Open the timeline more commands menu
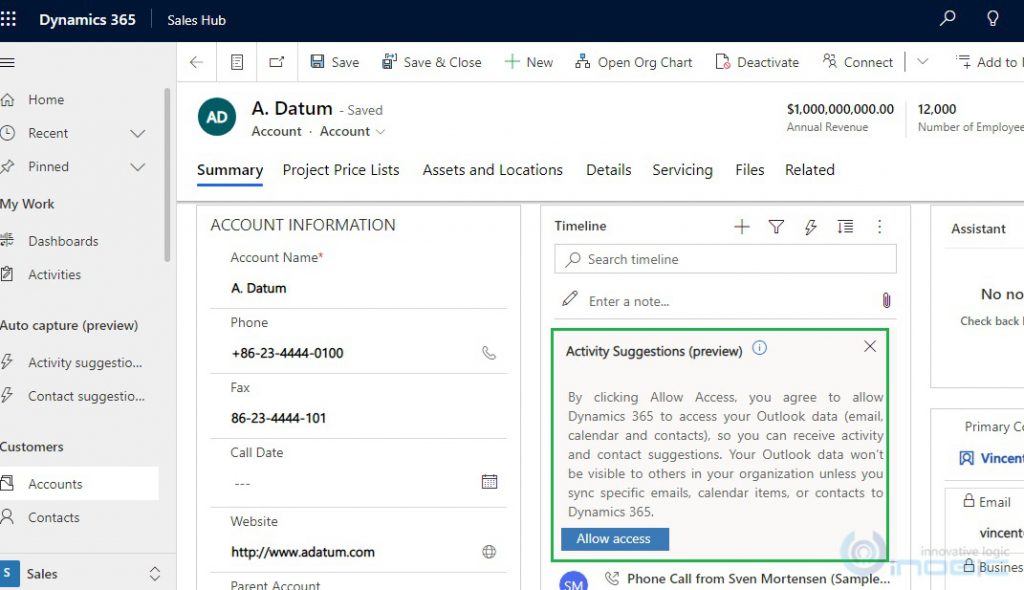 tap(879, 227)
